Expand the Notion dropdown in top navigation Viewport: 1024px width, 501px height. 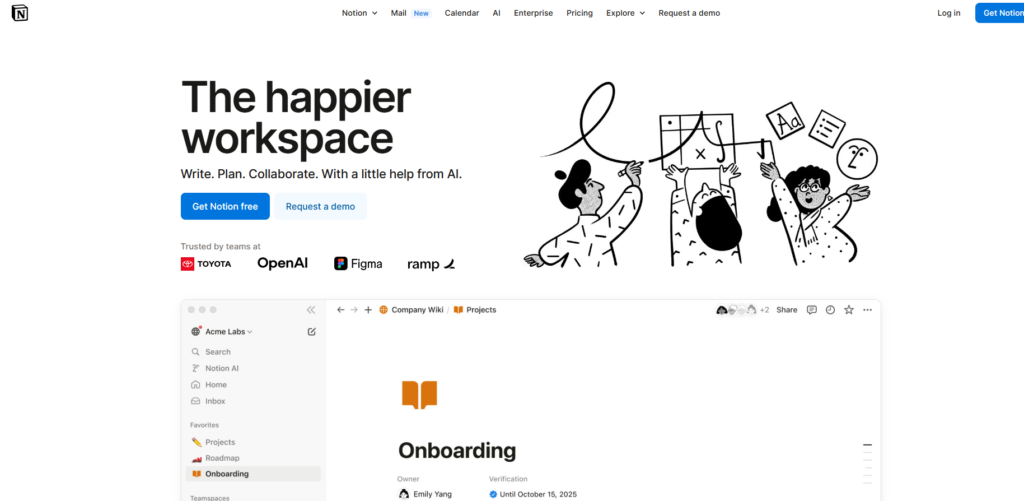point(359,13)
